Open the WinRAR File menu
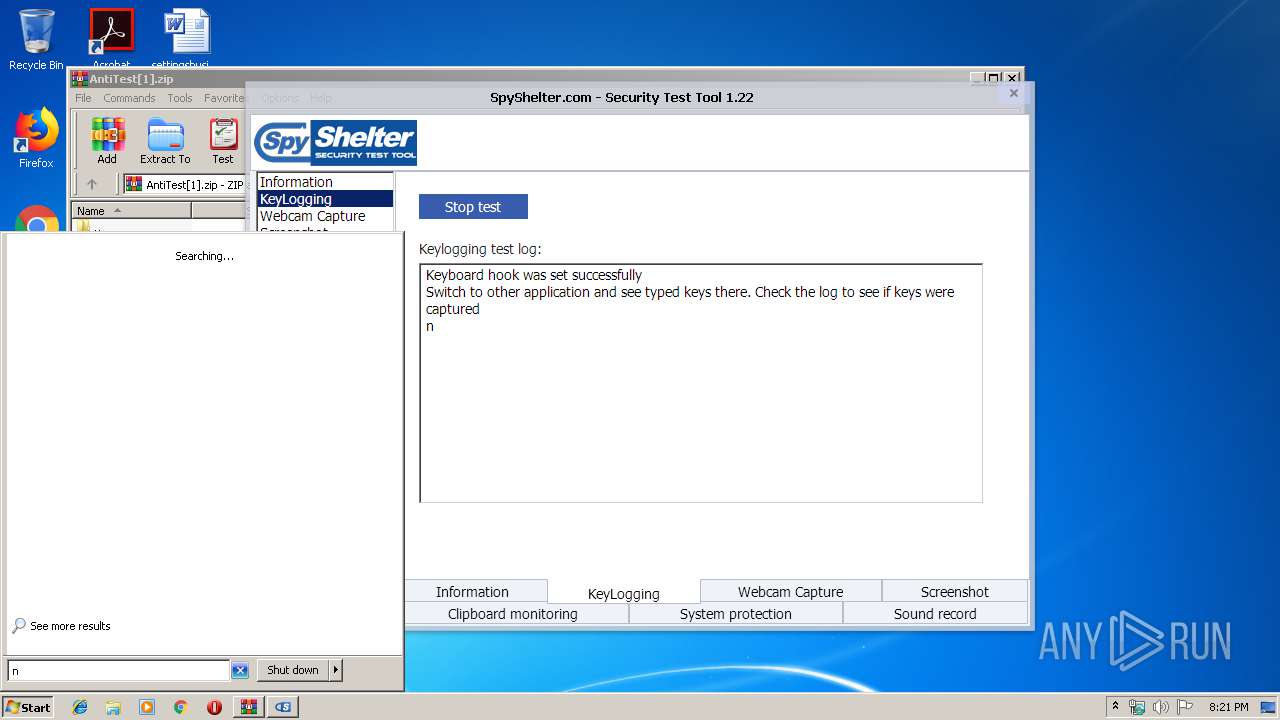Viewport: 1280px width, 720px height. click(x=83, y=98)
